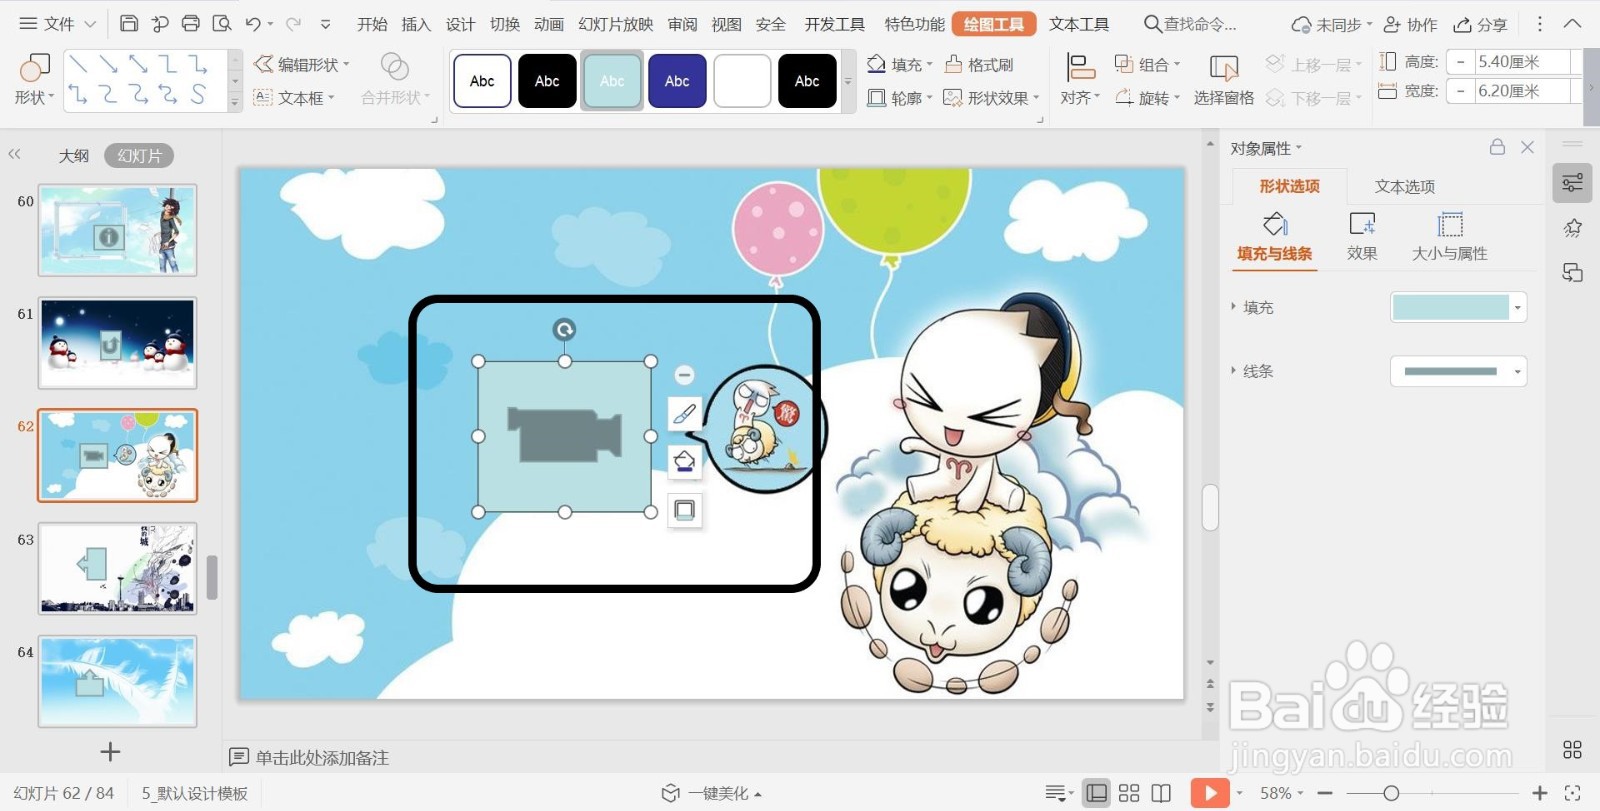This screenshot has width=1600, height=811.
Task: Click the Undo arrow icon
Action: (x=253, y=23)
